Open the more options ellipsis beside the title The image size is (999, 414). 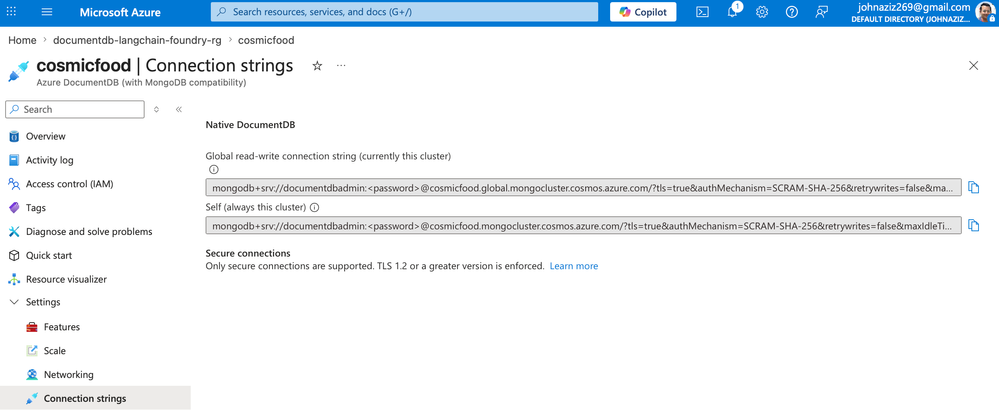(x=341, y=66)
